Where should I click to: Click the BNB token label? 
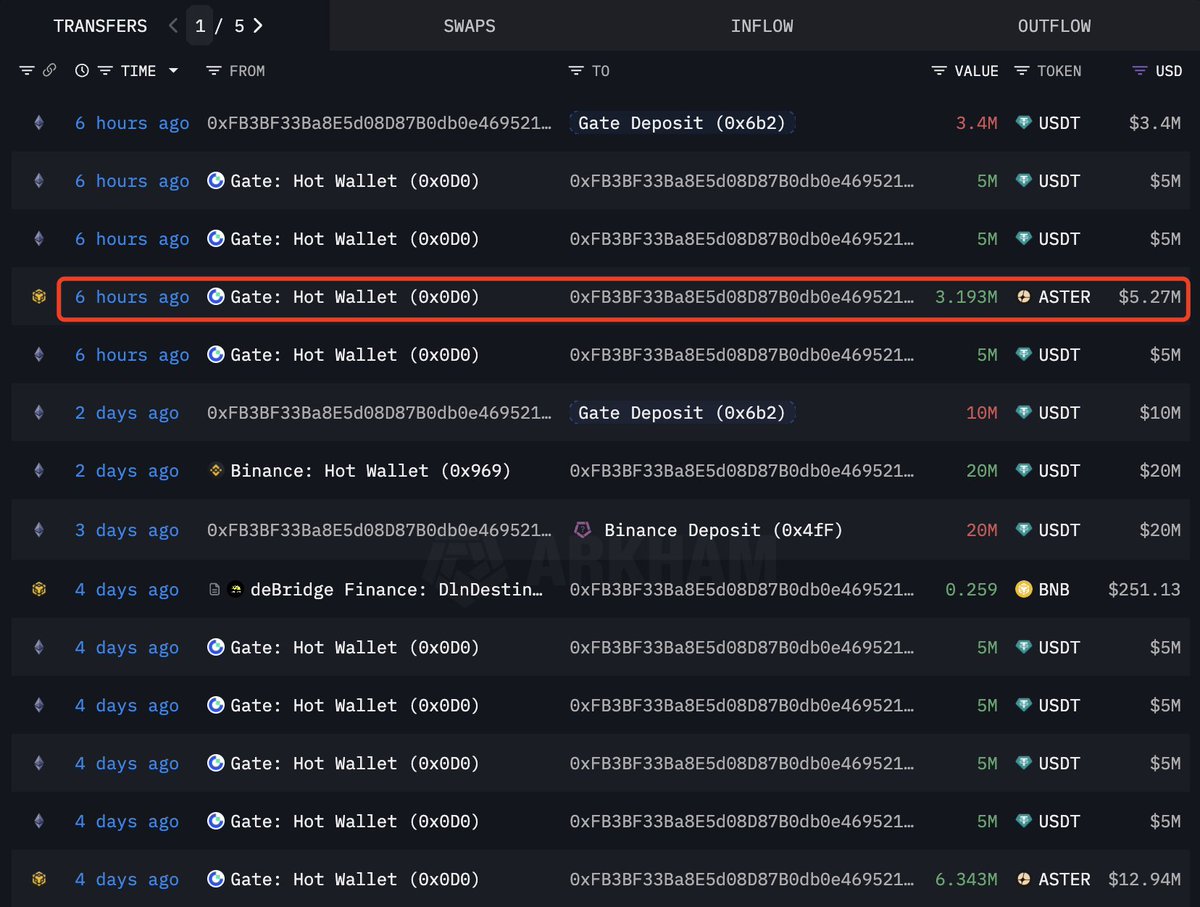pyautogui.click(x=1054, y=589)
